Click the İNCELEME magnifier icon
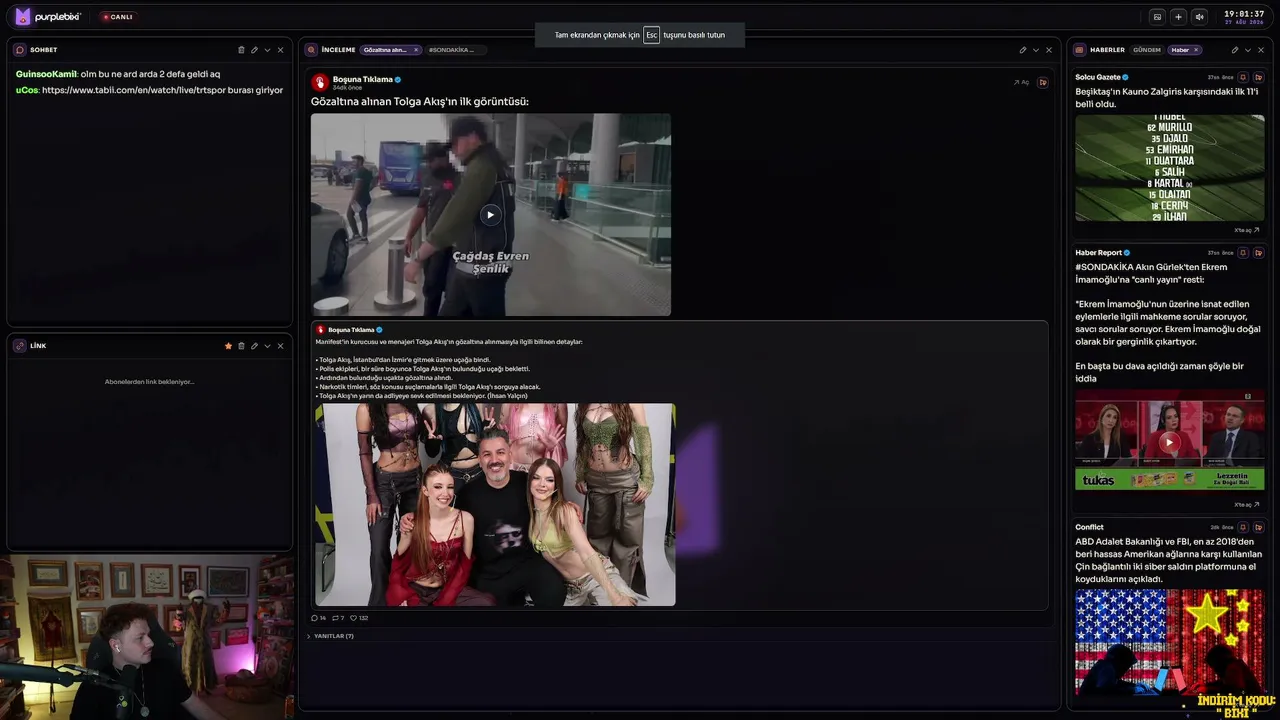Viewport: 1280px width, 720px height. pos(312,50)
